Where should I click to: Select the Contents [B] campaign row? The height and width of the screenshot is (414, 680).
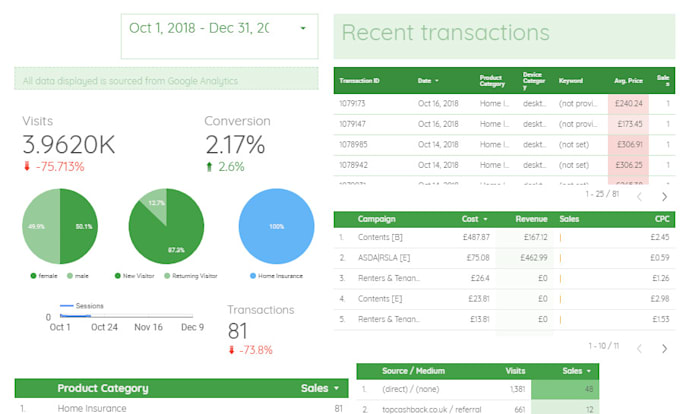coord(504,238)
